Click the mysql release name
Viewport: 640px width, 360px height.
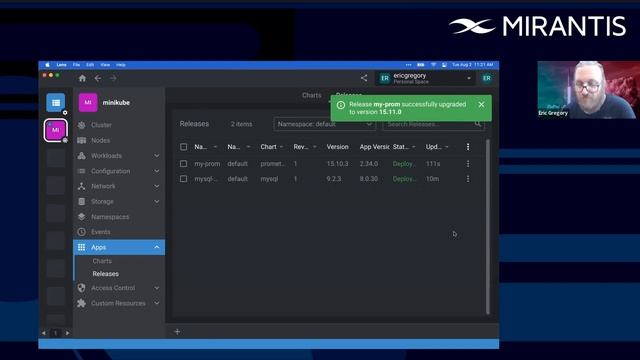pos(206,179)
